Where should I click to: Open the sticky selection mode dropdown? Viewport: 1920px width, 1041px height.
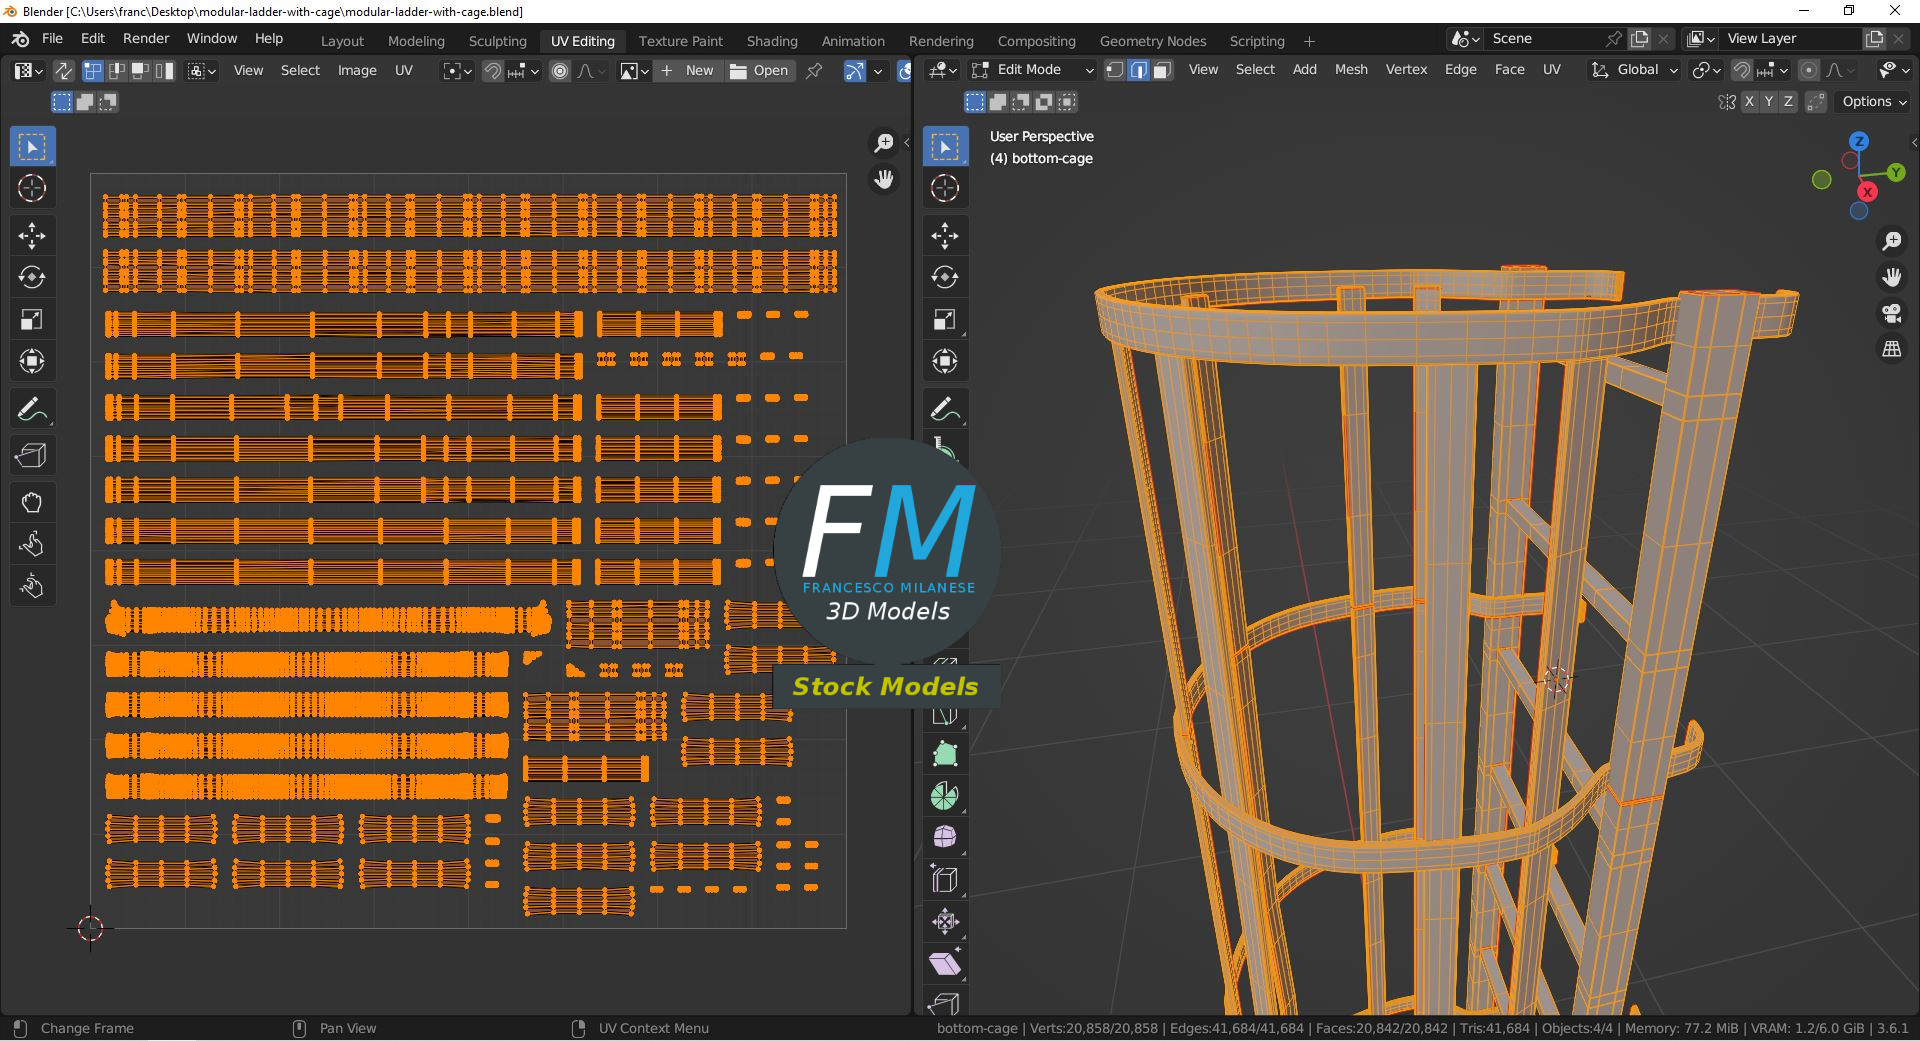coord(202,71)
